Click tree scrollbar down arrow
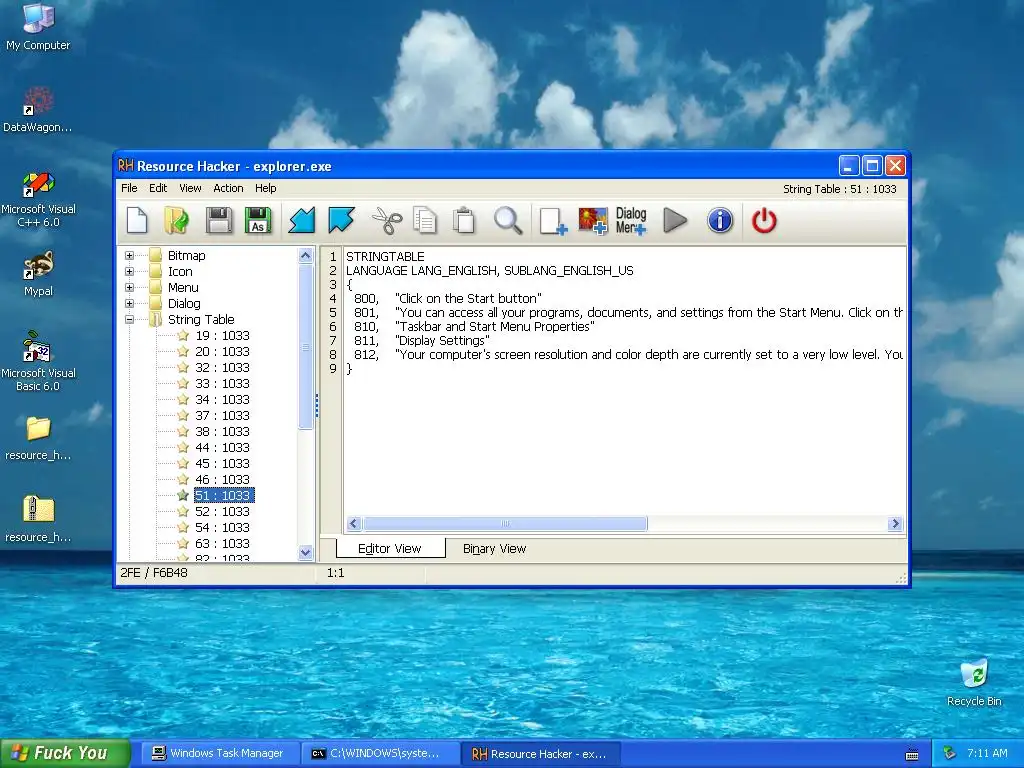This screenshot has width=1024, height=768. 306,552
